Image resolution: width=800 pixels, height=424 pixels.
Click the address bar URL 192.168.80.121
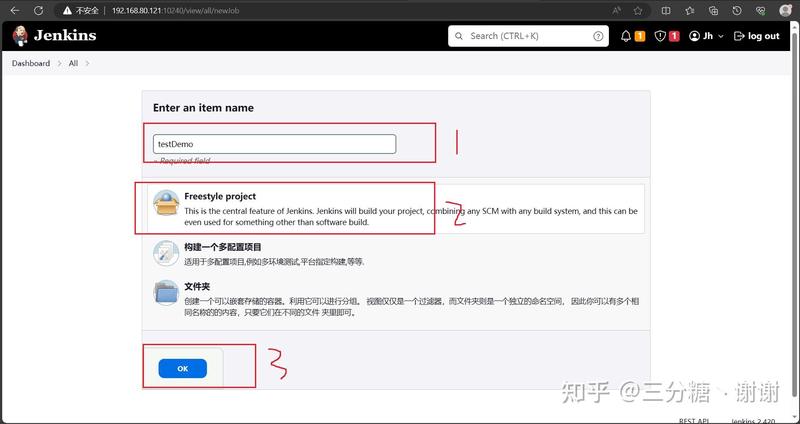click(175, 10)
